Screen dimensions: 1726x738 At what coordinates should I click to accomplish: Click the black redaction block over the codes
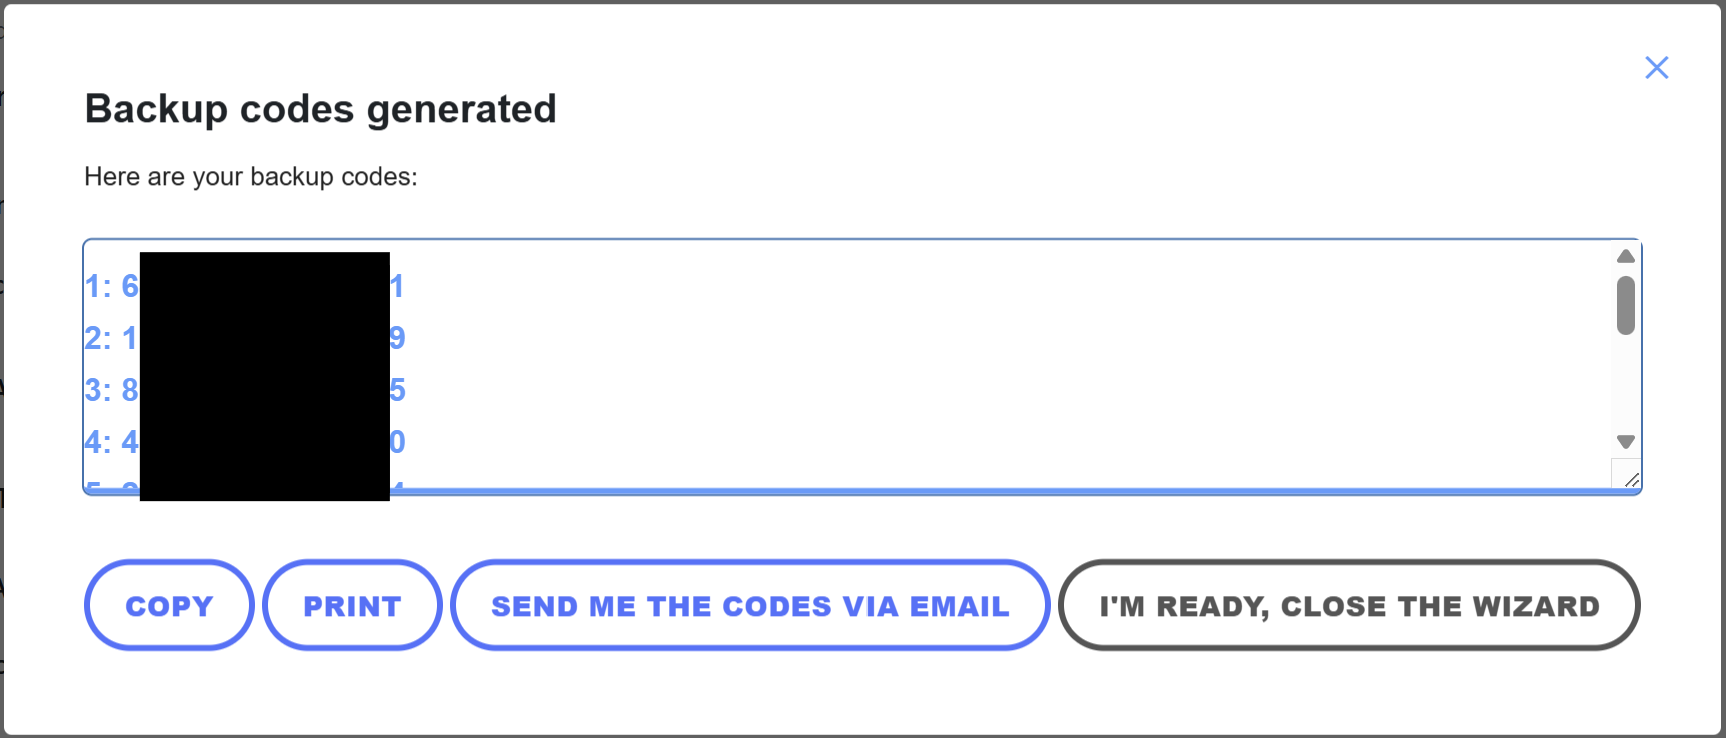pyautogui.click(x=265, y=376)
